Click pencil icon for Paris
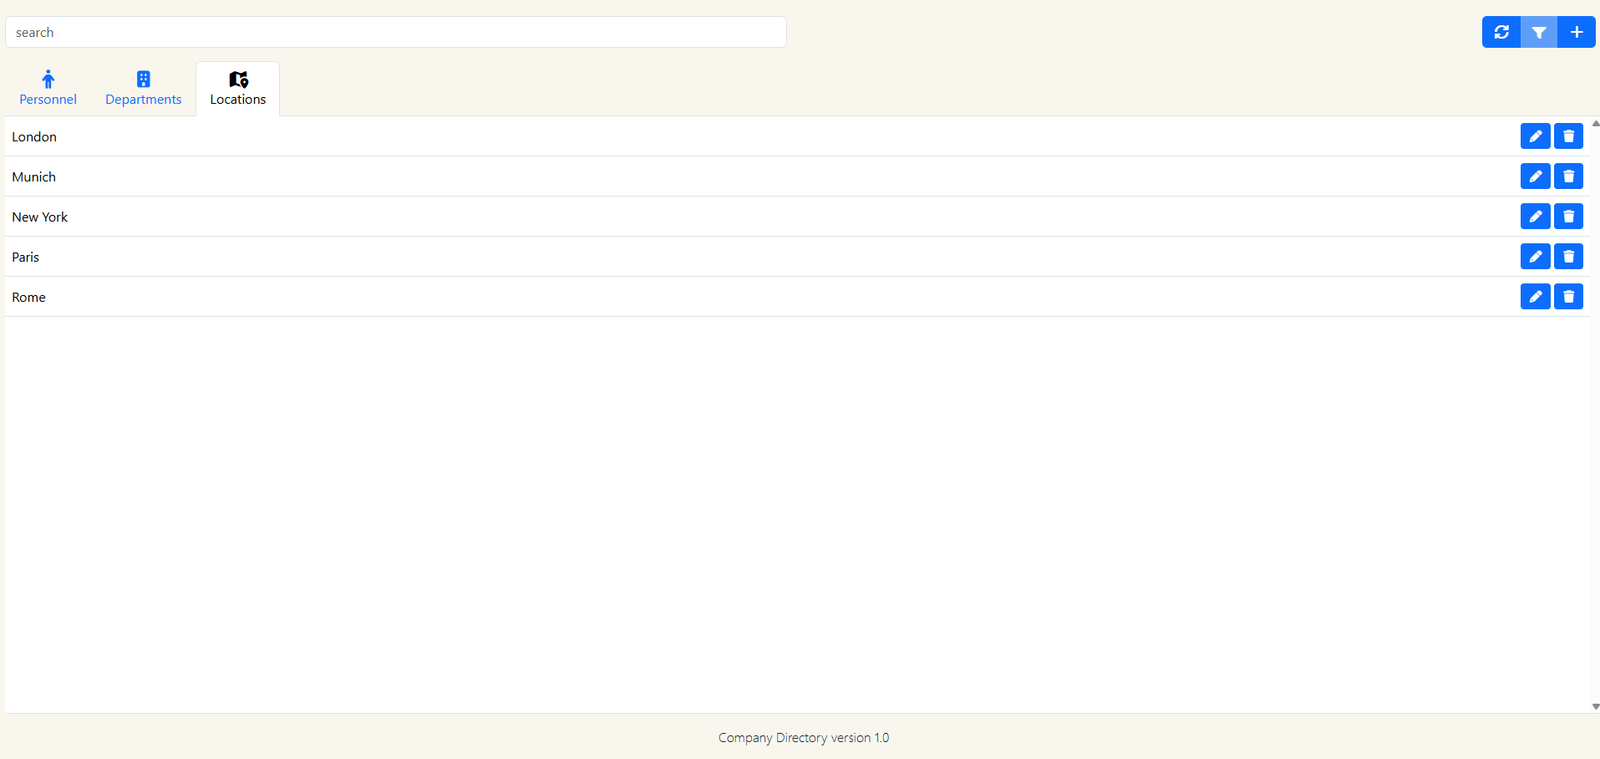Screen dimensions: 1600x759 click(x=1535, y=256)
